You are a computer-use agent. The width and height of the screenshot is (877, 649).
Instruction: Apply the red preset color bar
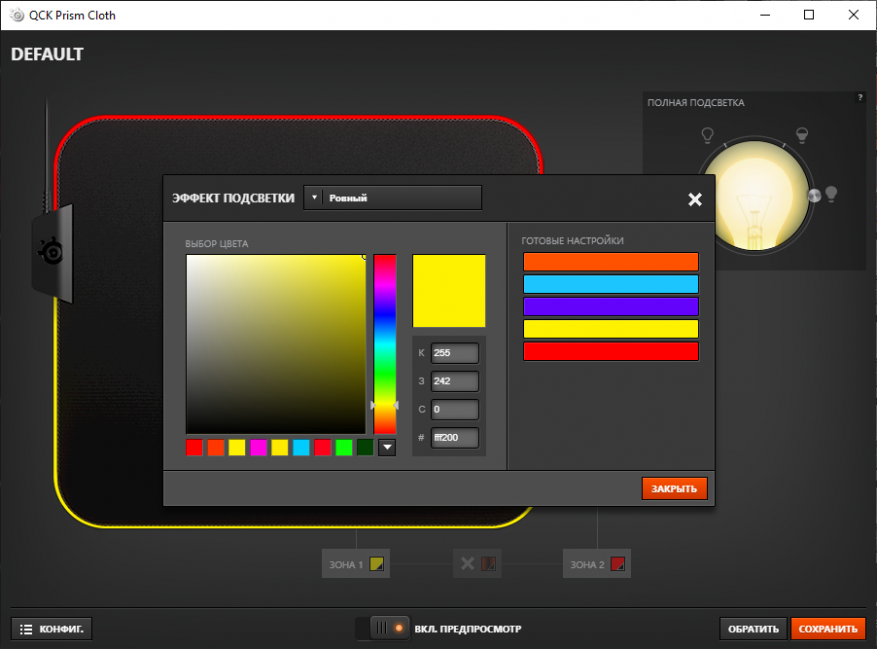coord(611,351)
